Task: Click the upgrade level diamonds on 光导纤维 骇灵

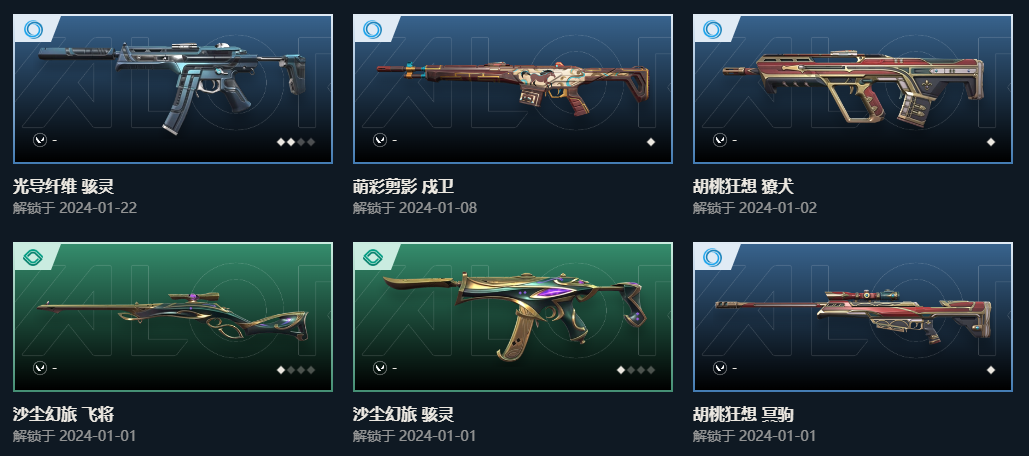Action: (x=295, y=142)
